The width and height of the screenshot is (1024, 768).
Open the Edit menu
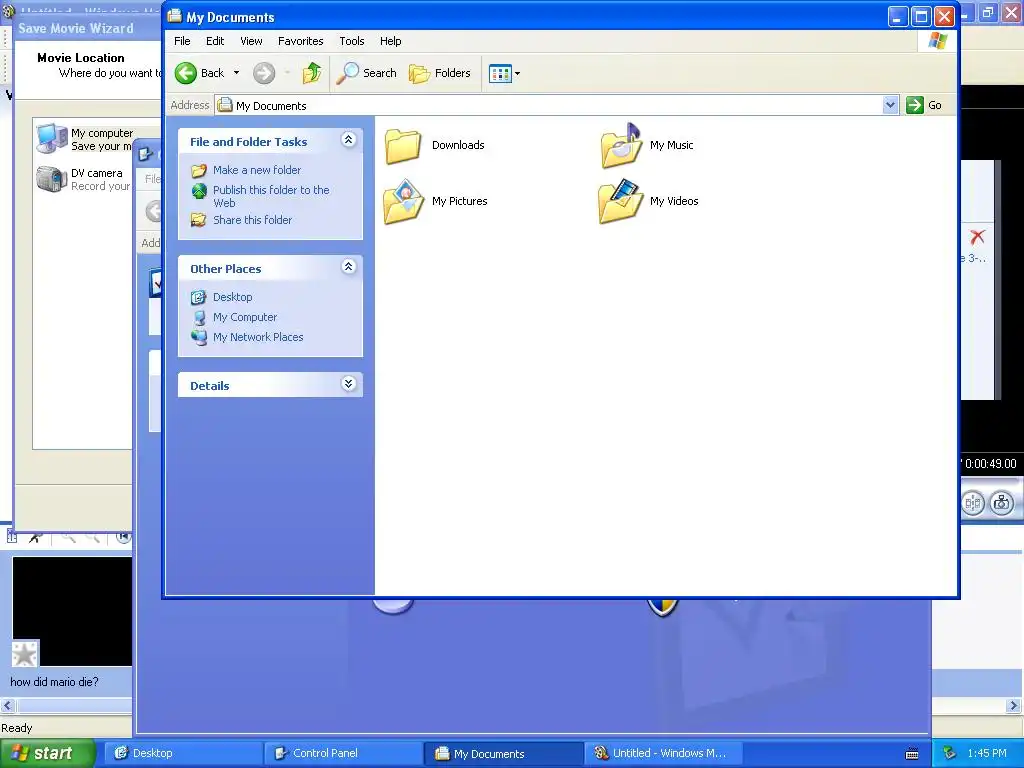215,41
